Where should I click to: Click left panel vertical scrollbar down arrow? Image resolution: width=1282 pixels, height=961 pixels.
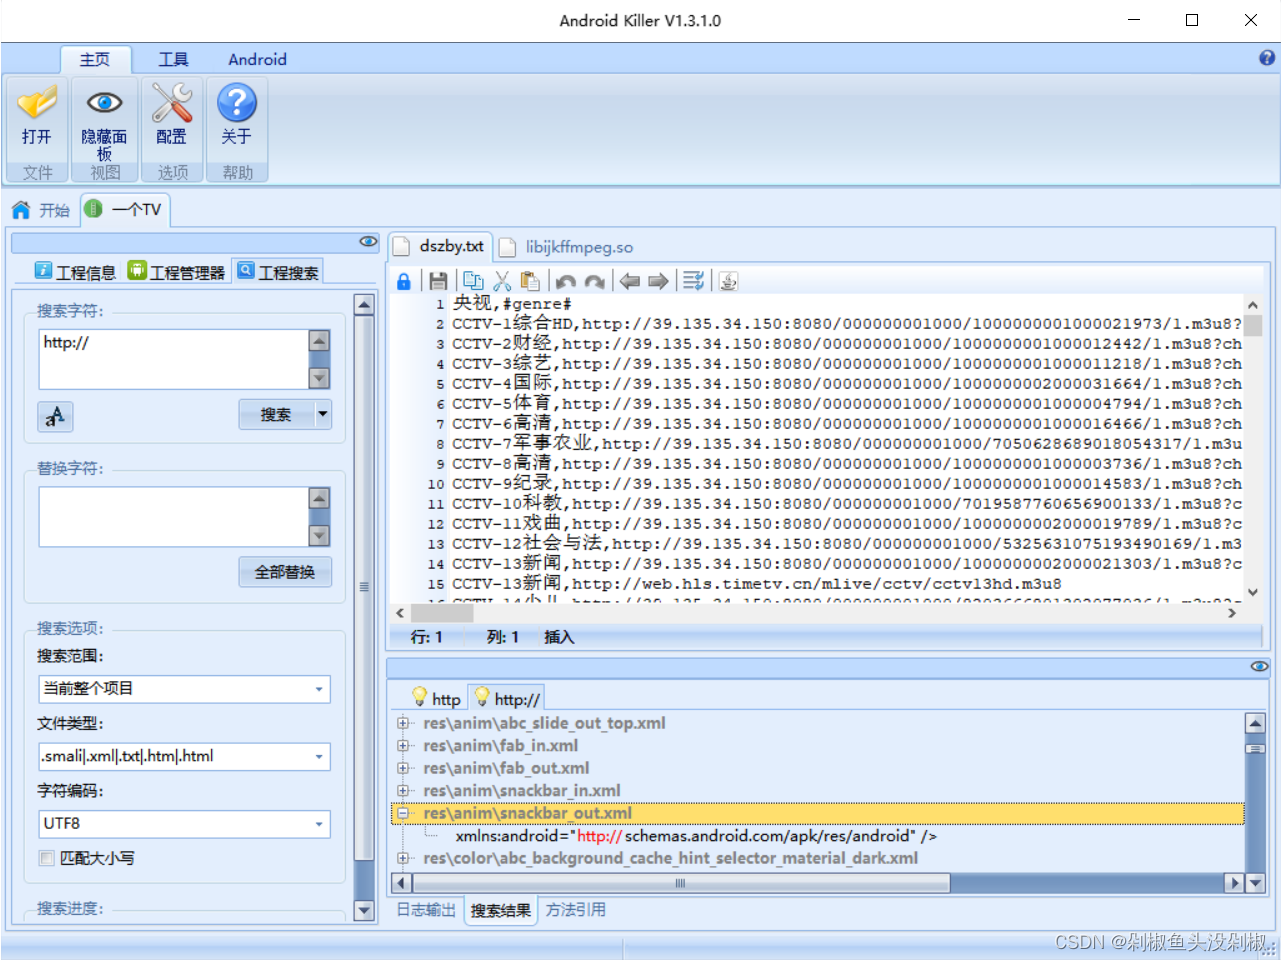point(364,911)
